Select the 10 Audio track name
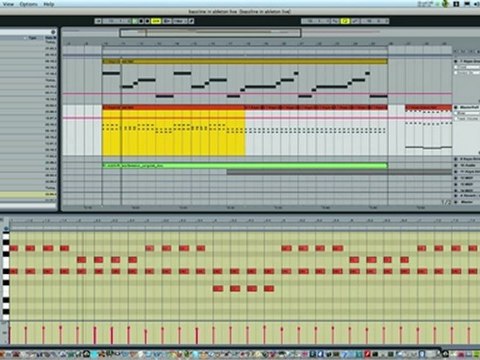 [468, 165]
